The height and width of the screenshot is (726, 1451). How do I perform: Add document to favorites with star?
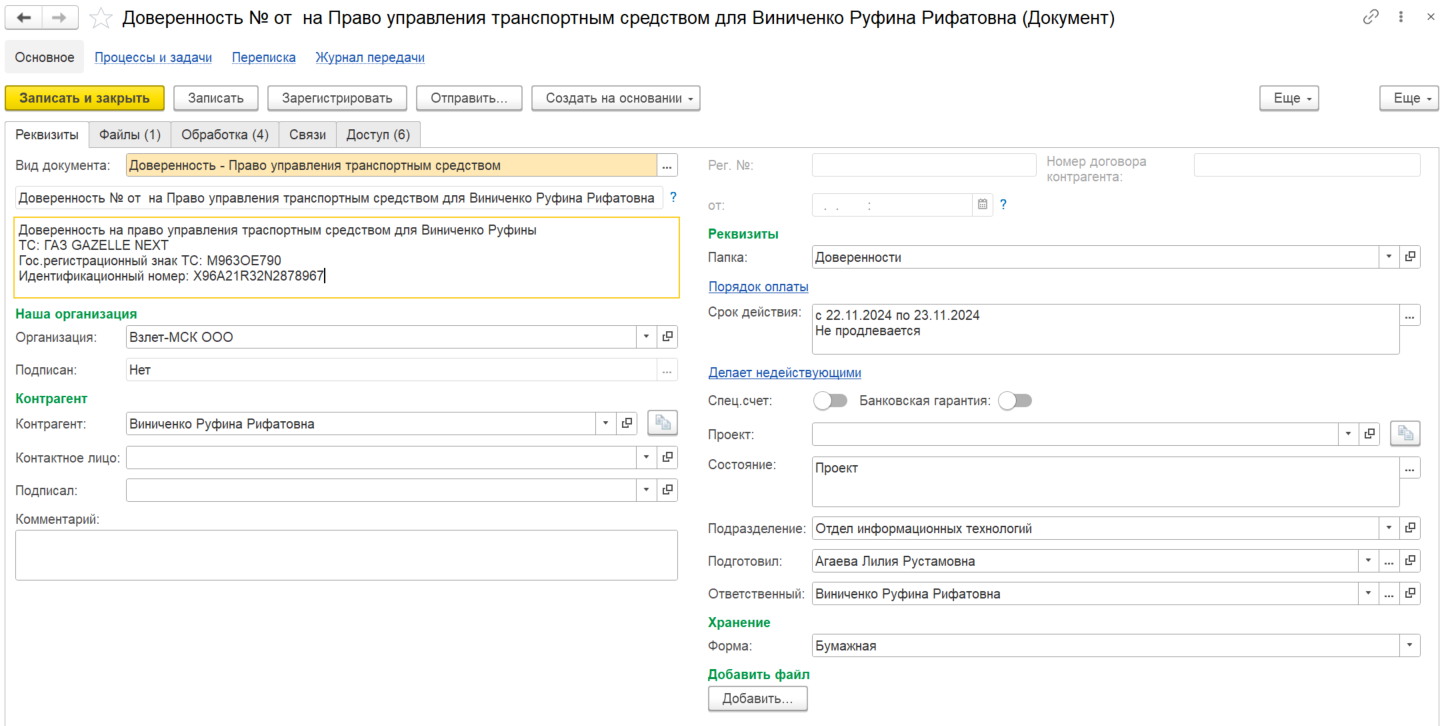click(x=100, y=18)
